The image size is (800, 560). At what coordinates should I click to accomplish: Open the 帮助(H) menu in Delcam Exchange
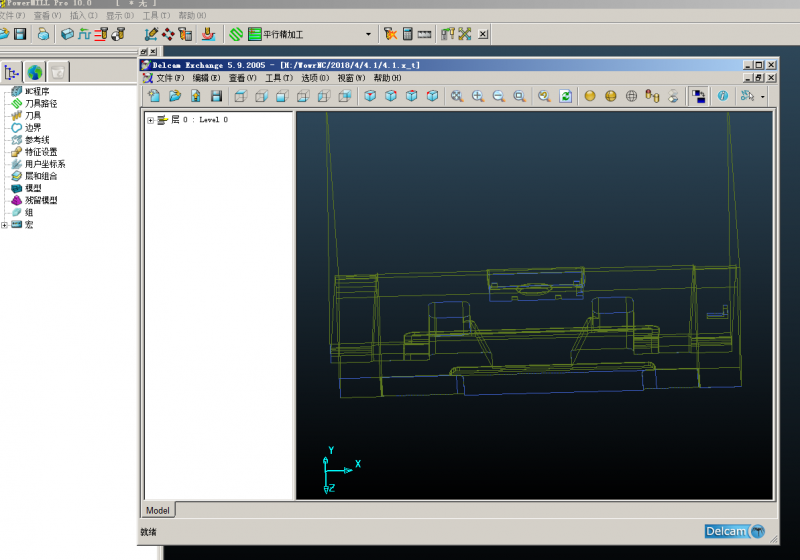387,78
